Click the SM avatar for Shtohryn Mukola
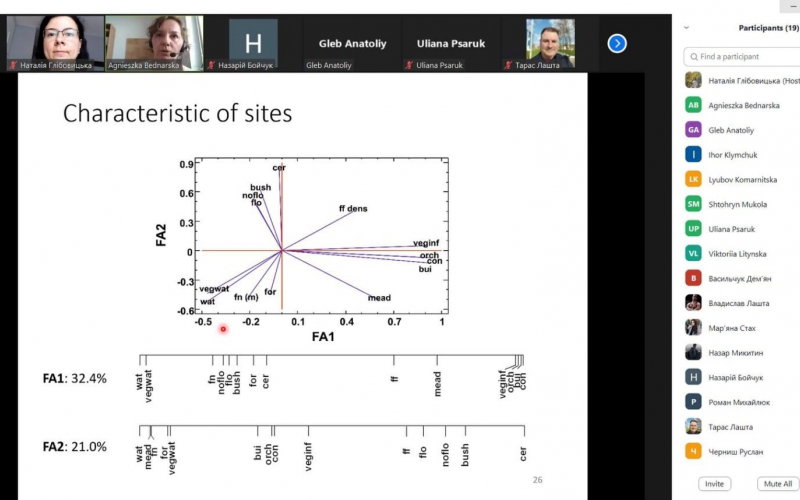 pyautogui.click(x=693, y=204)
